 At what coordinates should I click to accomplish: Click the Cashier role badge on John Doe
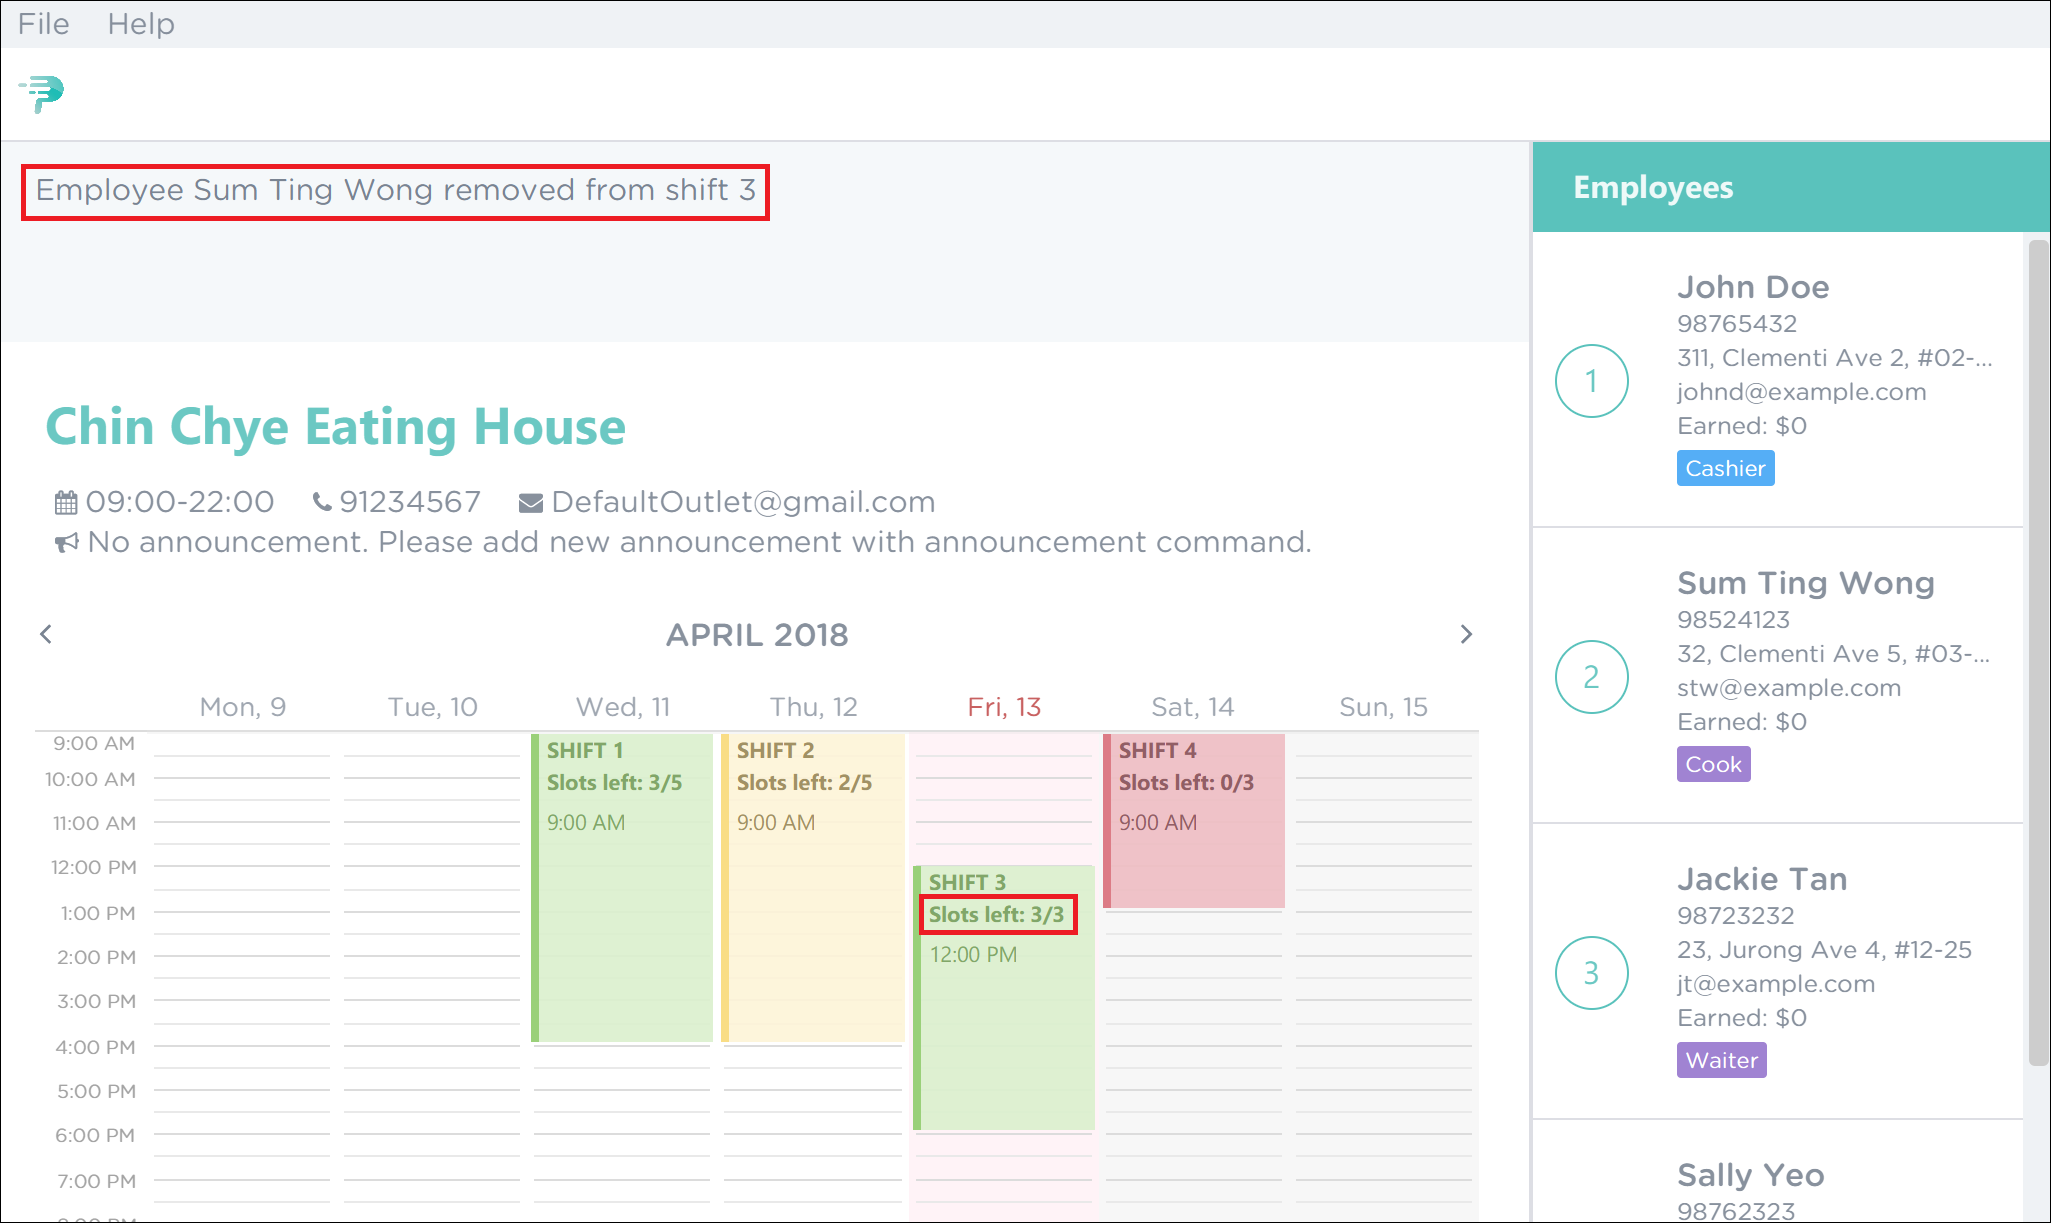(1725, 469)
